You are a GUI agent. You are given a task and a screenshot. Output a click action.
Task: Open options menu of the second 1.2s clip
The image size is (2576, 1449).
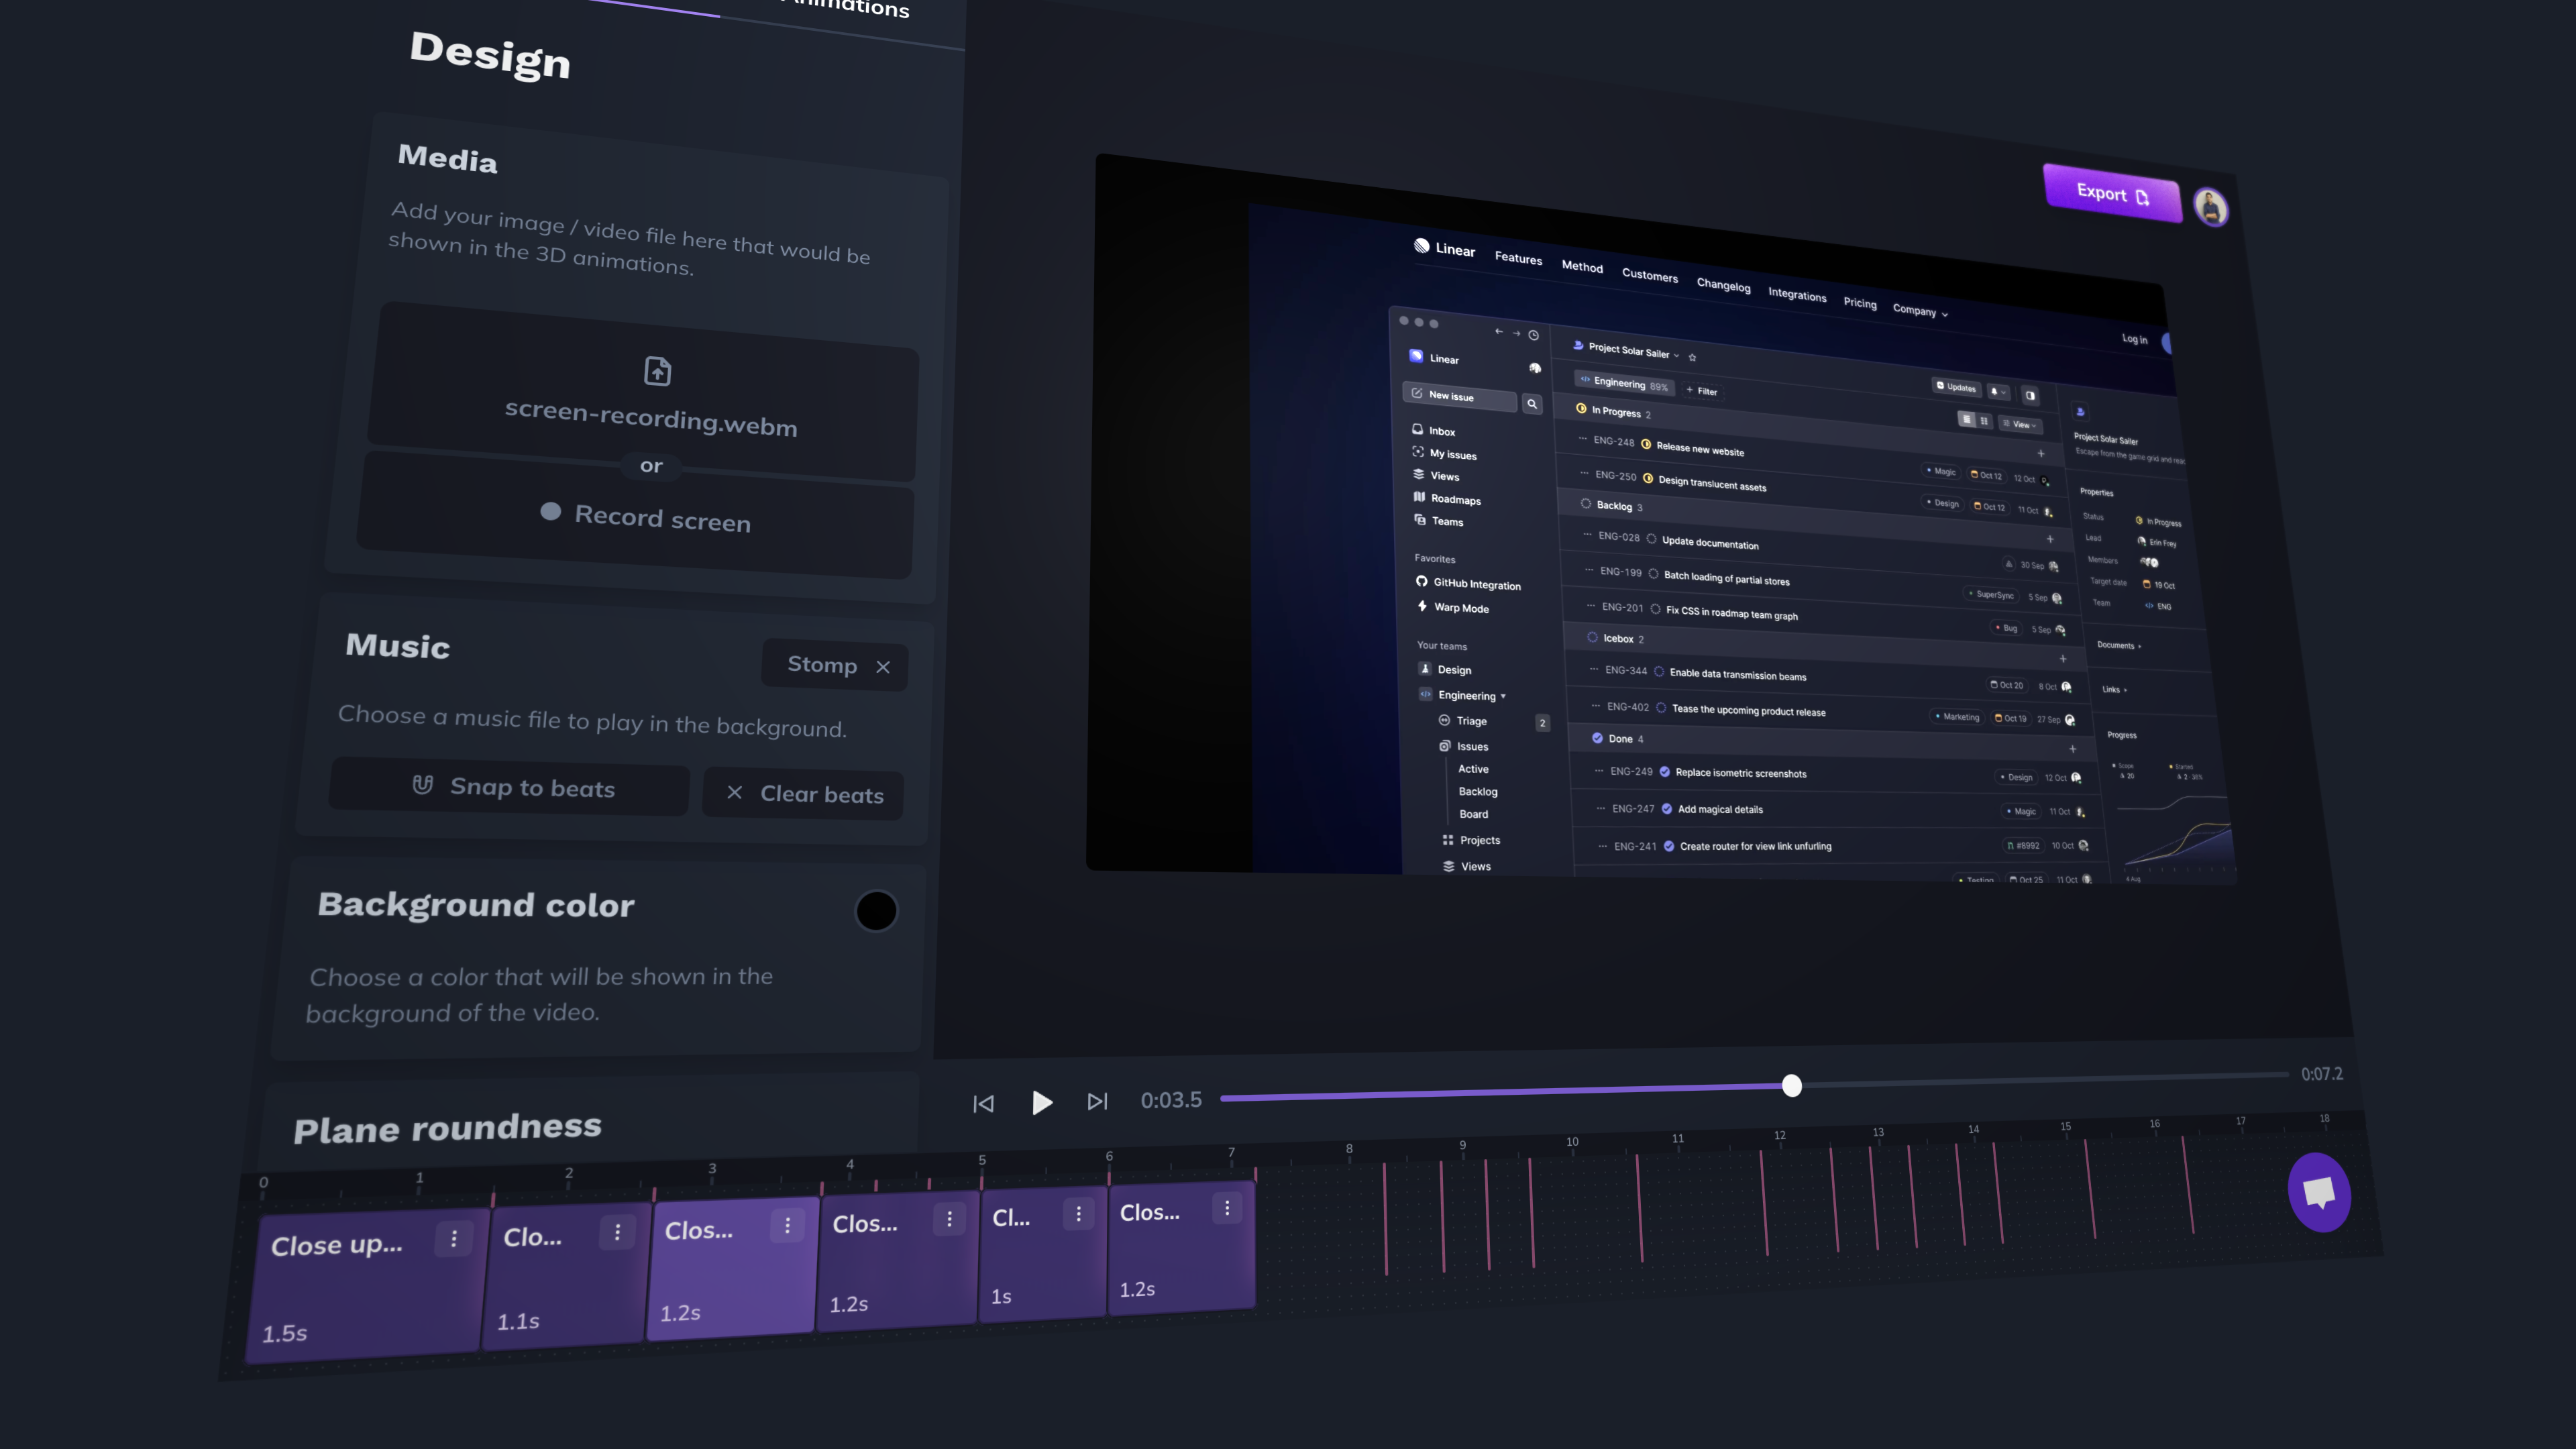tap(949, 1218)
